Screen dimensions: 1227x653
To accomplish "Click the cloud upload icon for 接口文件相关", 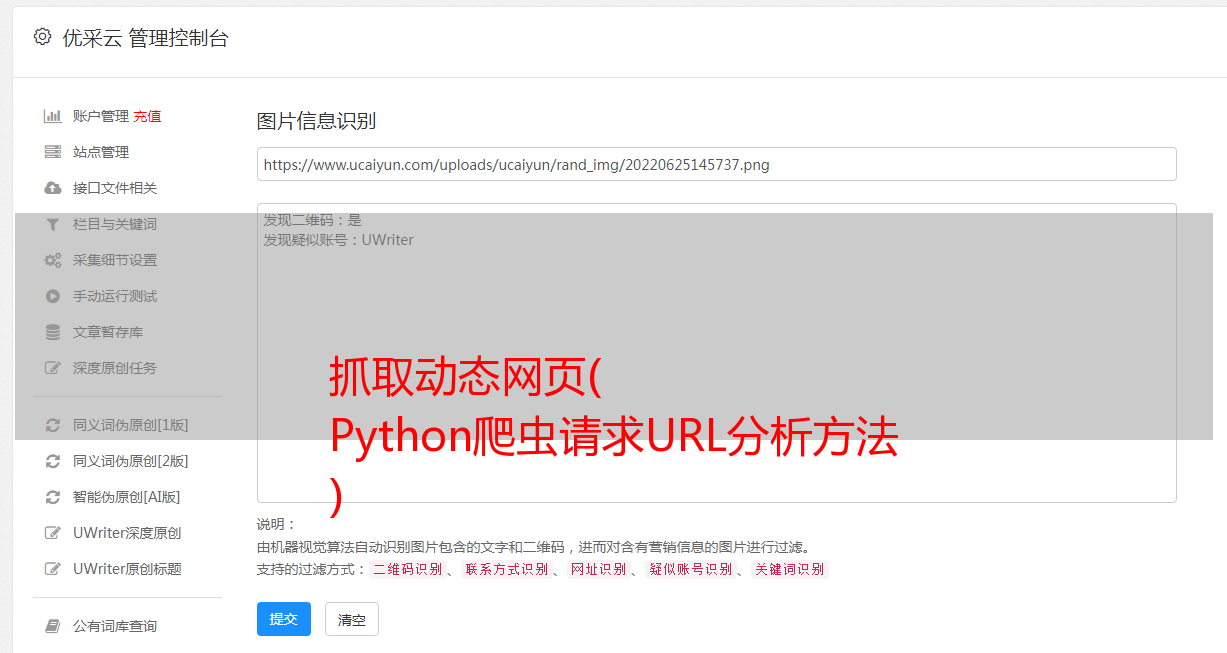I will pyautogui.click(x=53, y=188).
